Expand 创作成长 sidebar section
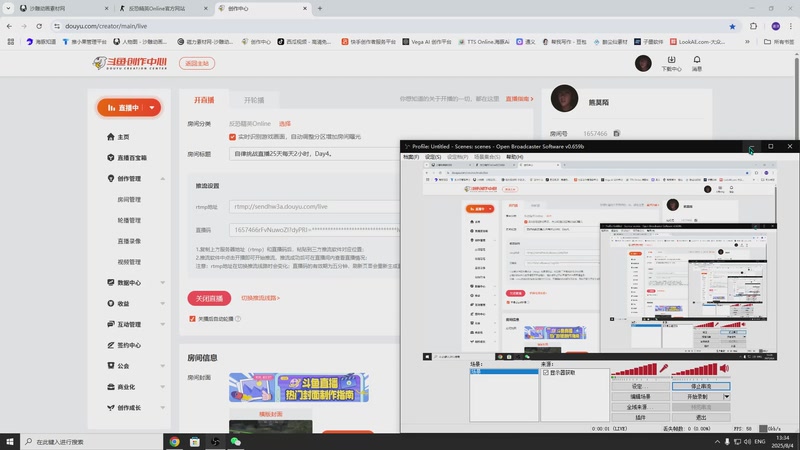800x450 pixels. 163,408
